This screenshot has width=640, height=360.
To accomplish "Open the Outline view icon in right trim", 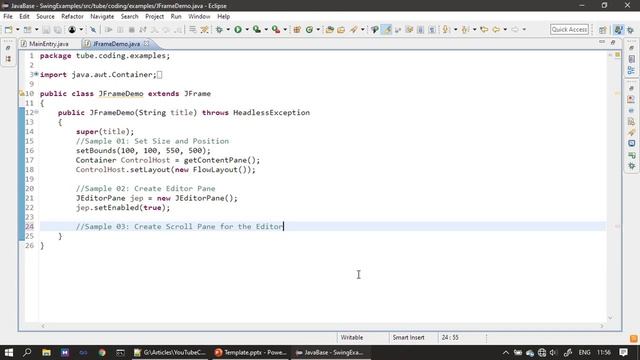I will (631, 70).
